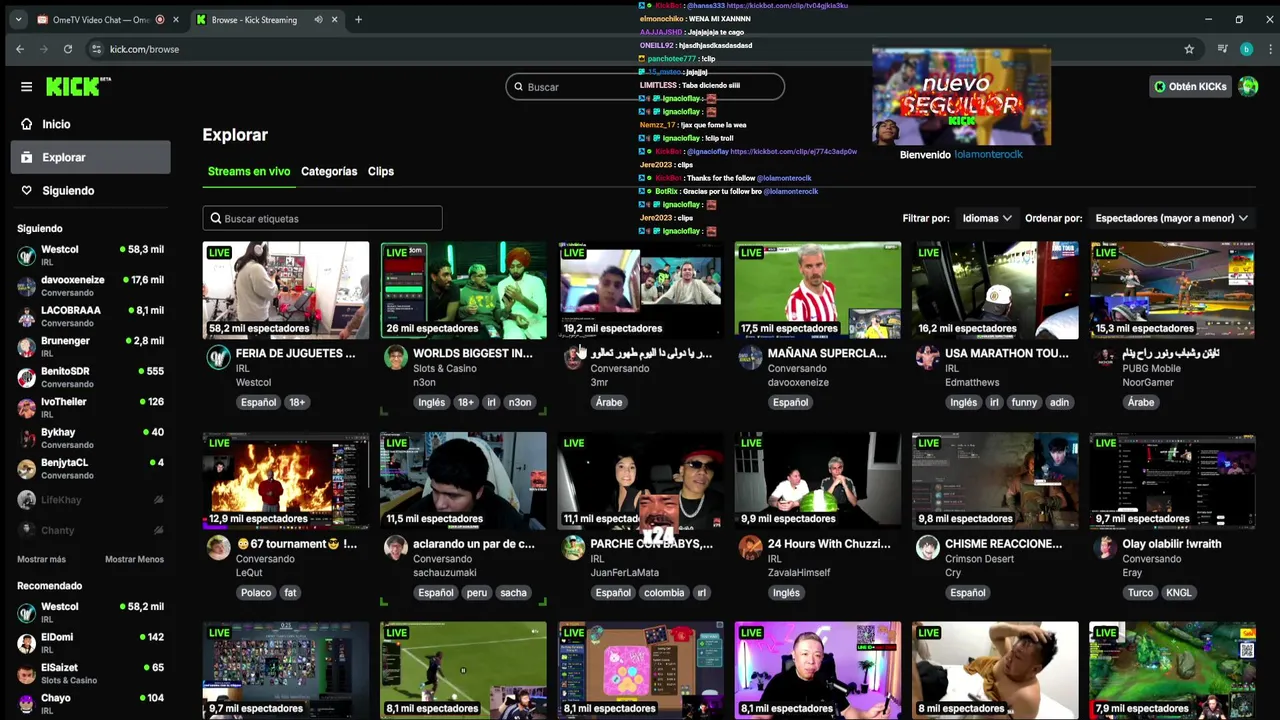The image size is (1280, 720).
Task: Click the LACOBRAAA avatar in sidebar
Action: [27, 316]
